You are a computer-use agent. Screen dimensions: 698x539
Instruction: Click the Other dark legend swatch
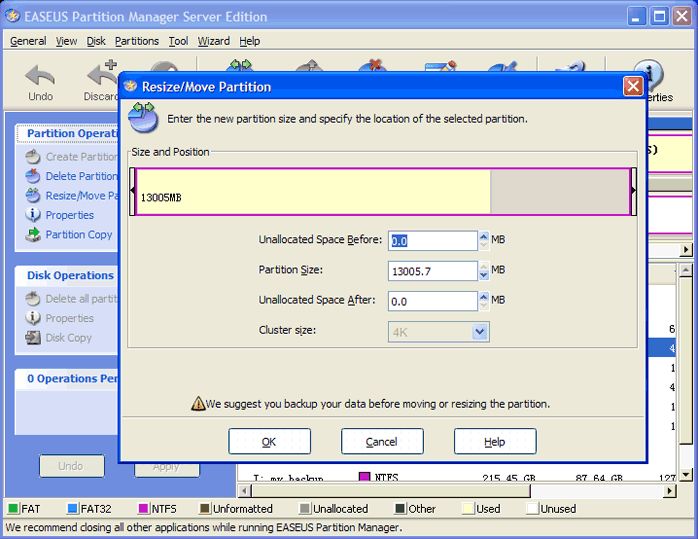pyautogui.click(x=400, y=508)
